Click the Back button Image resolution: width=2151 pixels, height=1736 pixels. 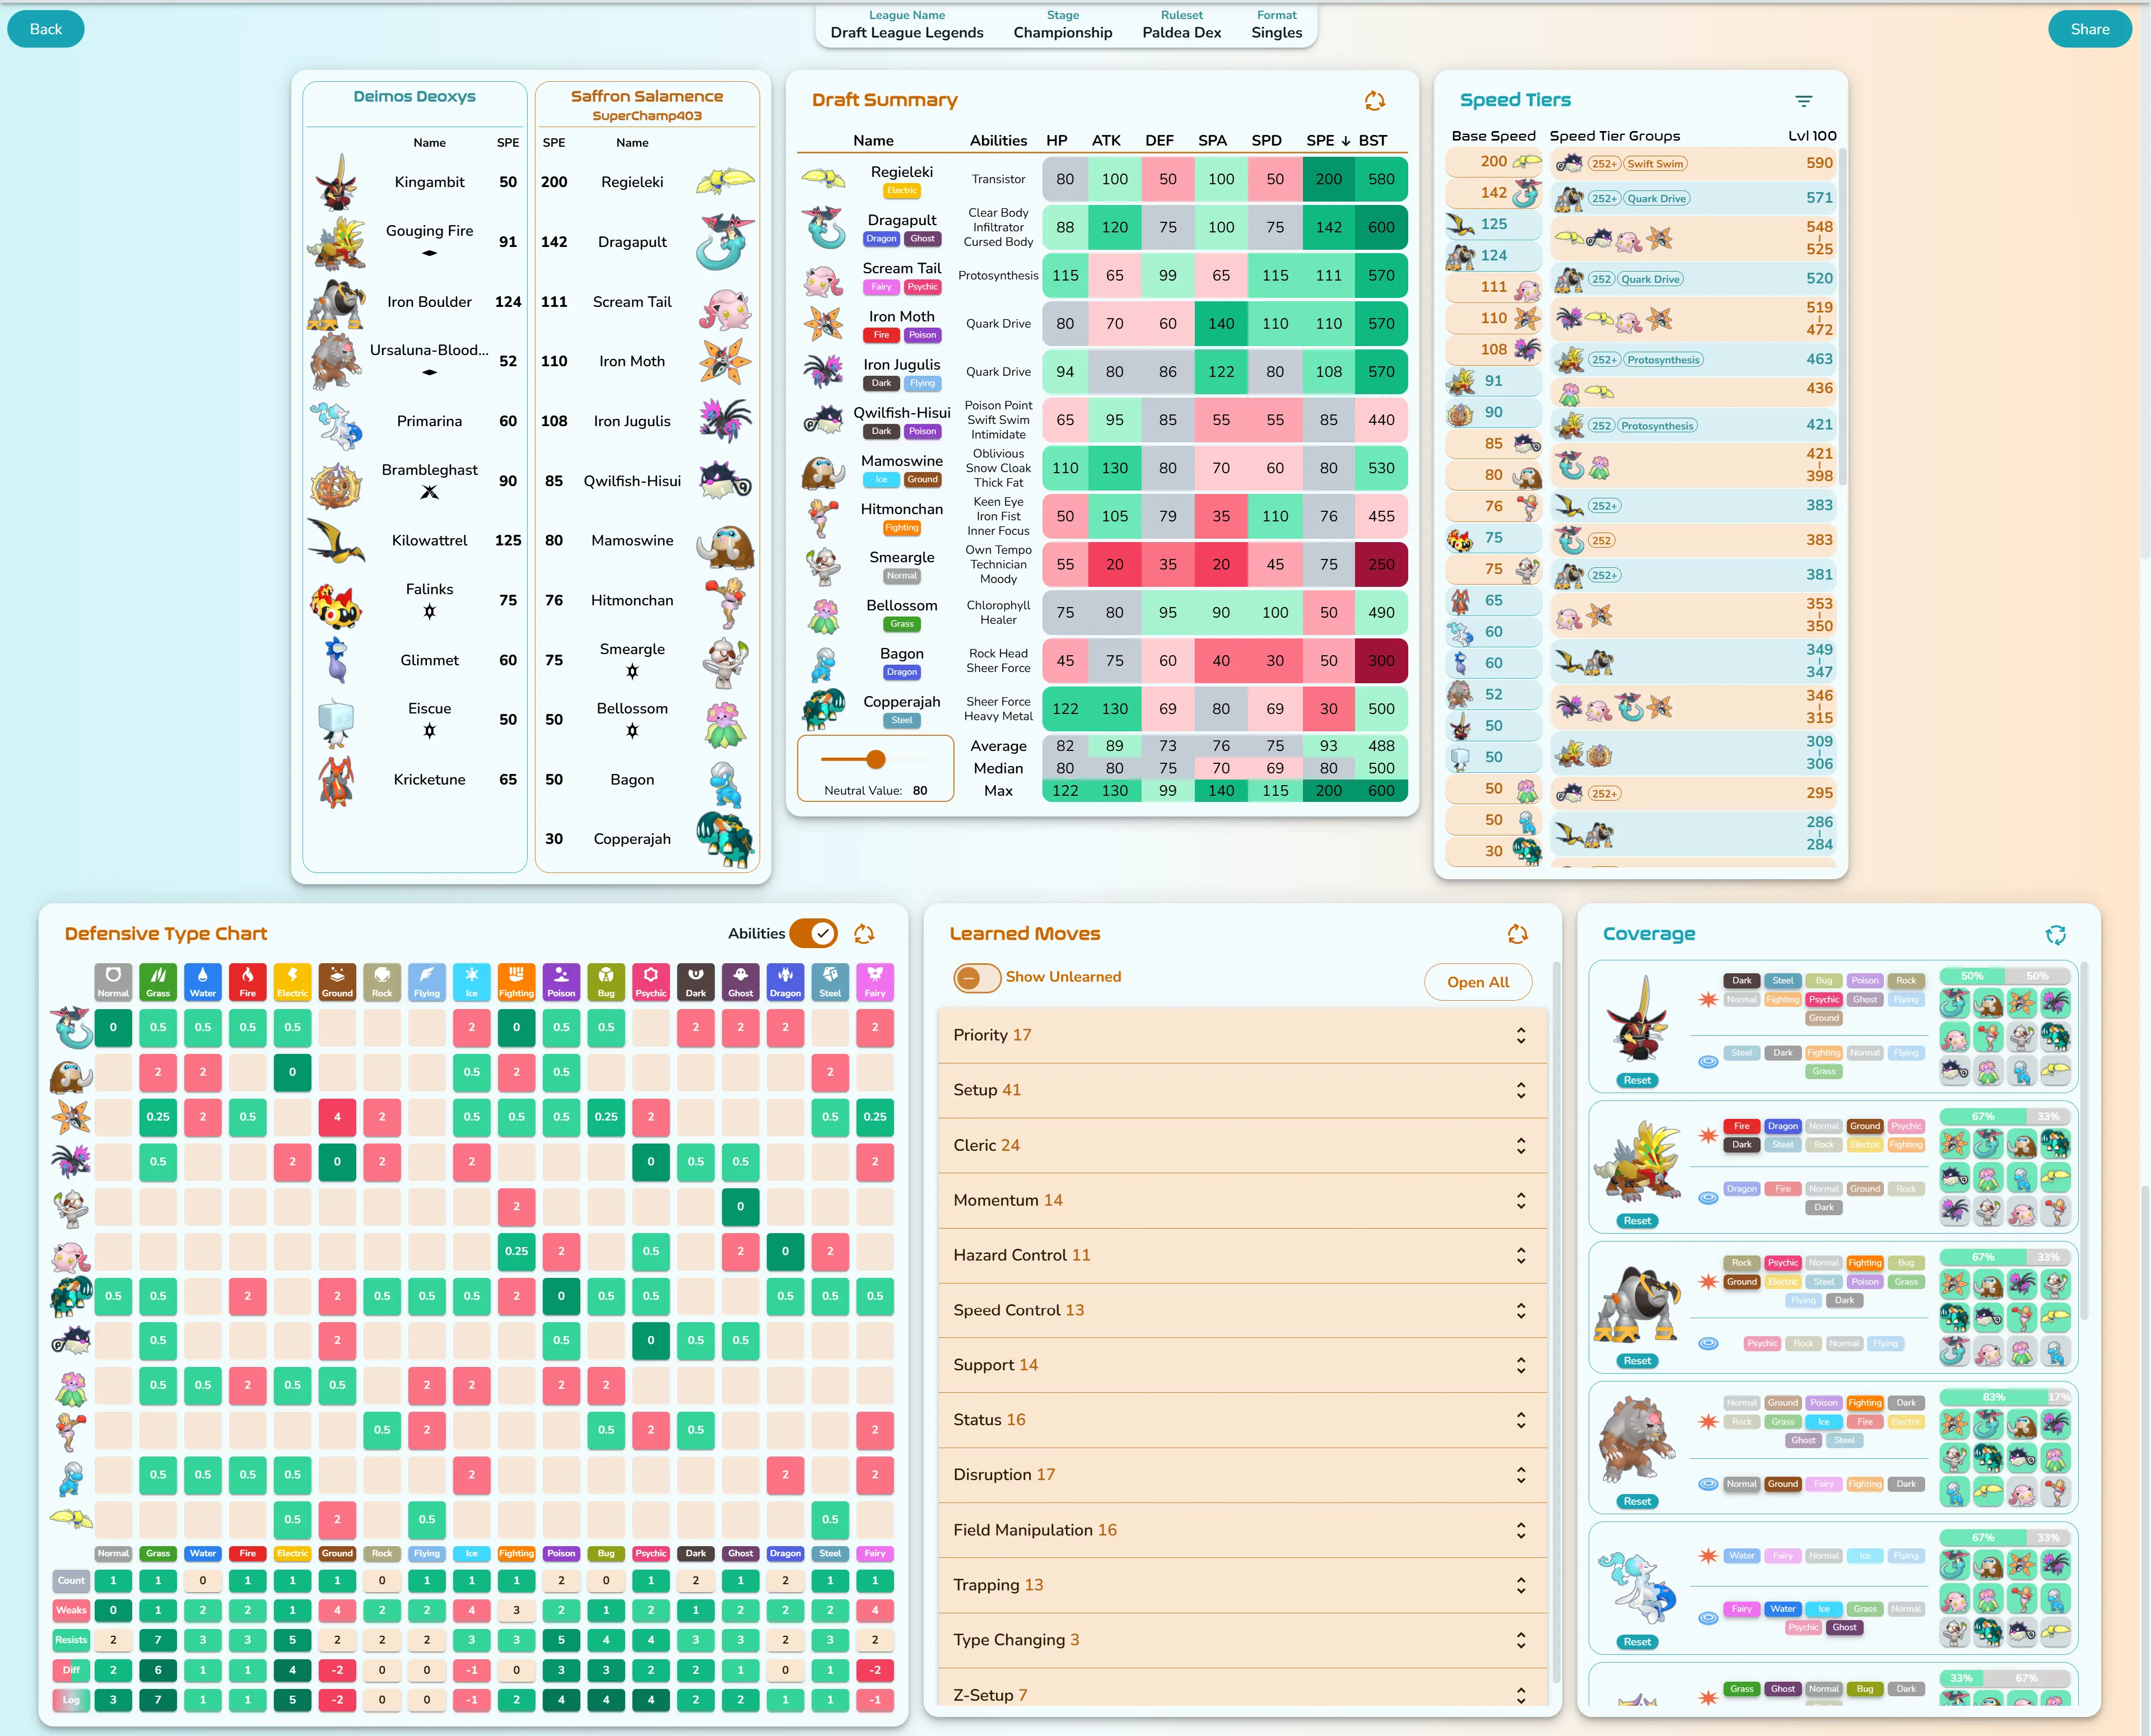46,29
